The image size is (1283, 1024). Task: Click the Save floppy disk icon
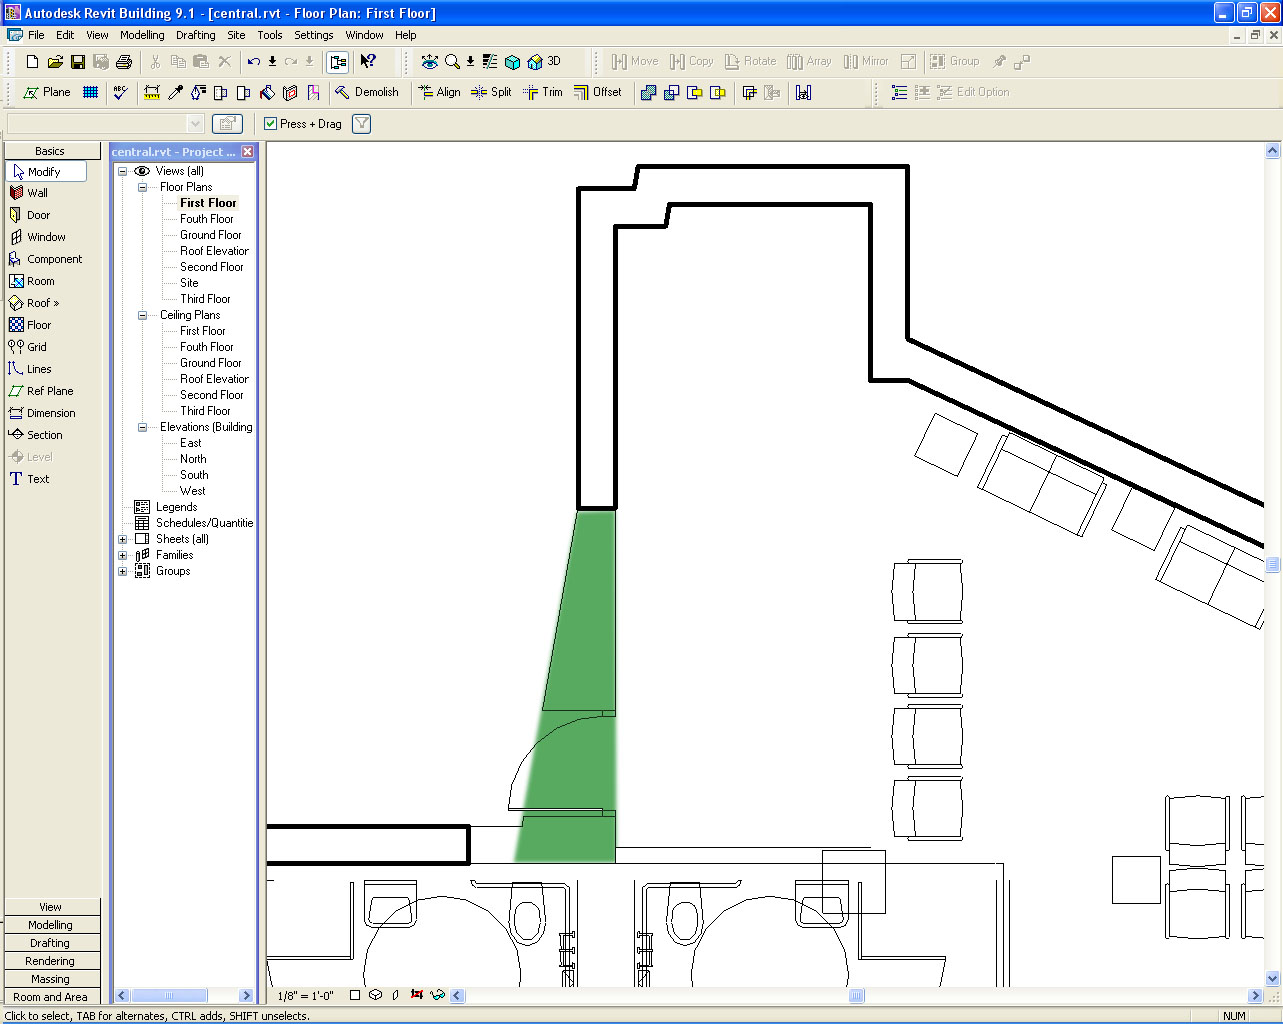coord(78,62)
